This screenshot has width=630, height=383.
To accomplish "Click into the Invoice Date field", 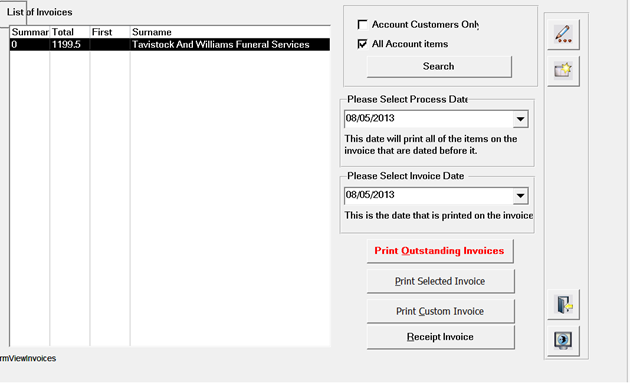I will point(428,195).
